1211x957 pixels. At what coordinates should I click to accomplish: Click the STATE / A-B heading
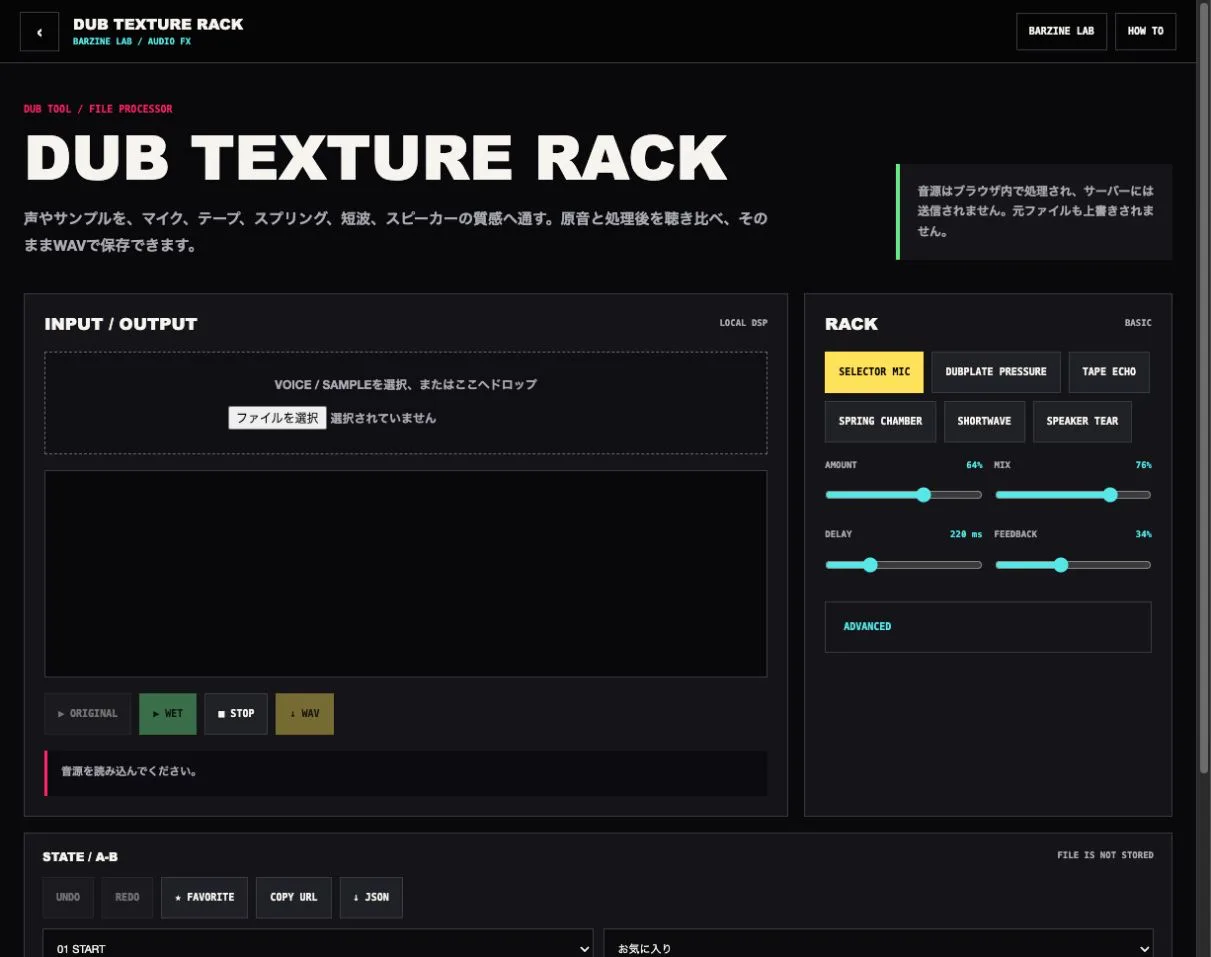pyautogui.click(x=80, y=857)
